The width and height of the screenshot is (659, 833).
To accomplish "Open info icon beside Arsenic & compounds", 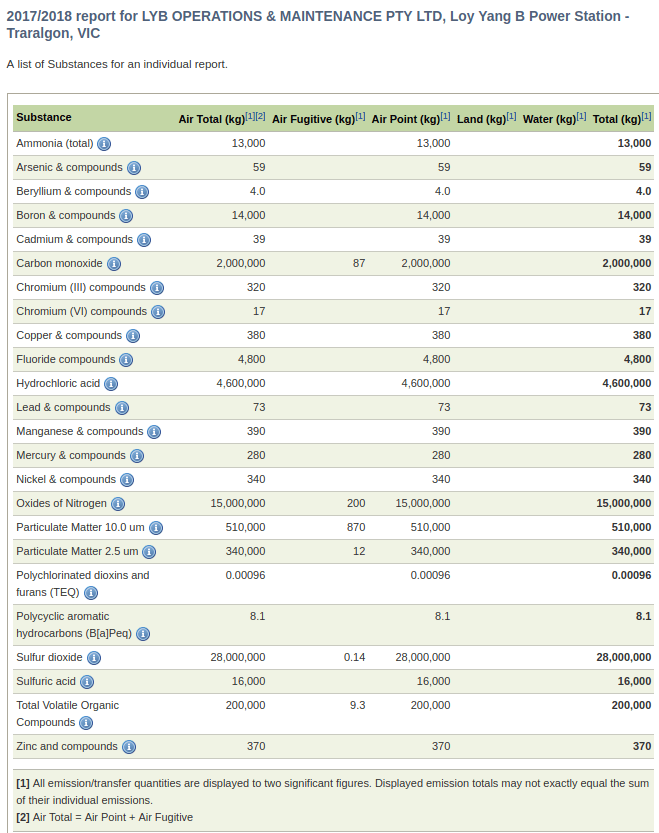I will click(x=134, y=168).
